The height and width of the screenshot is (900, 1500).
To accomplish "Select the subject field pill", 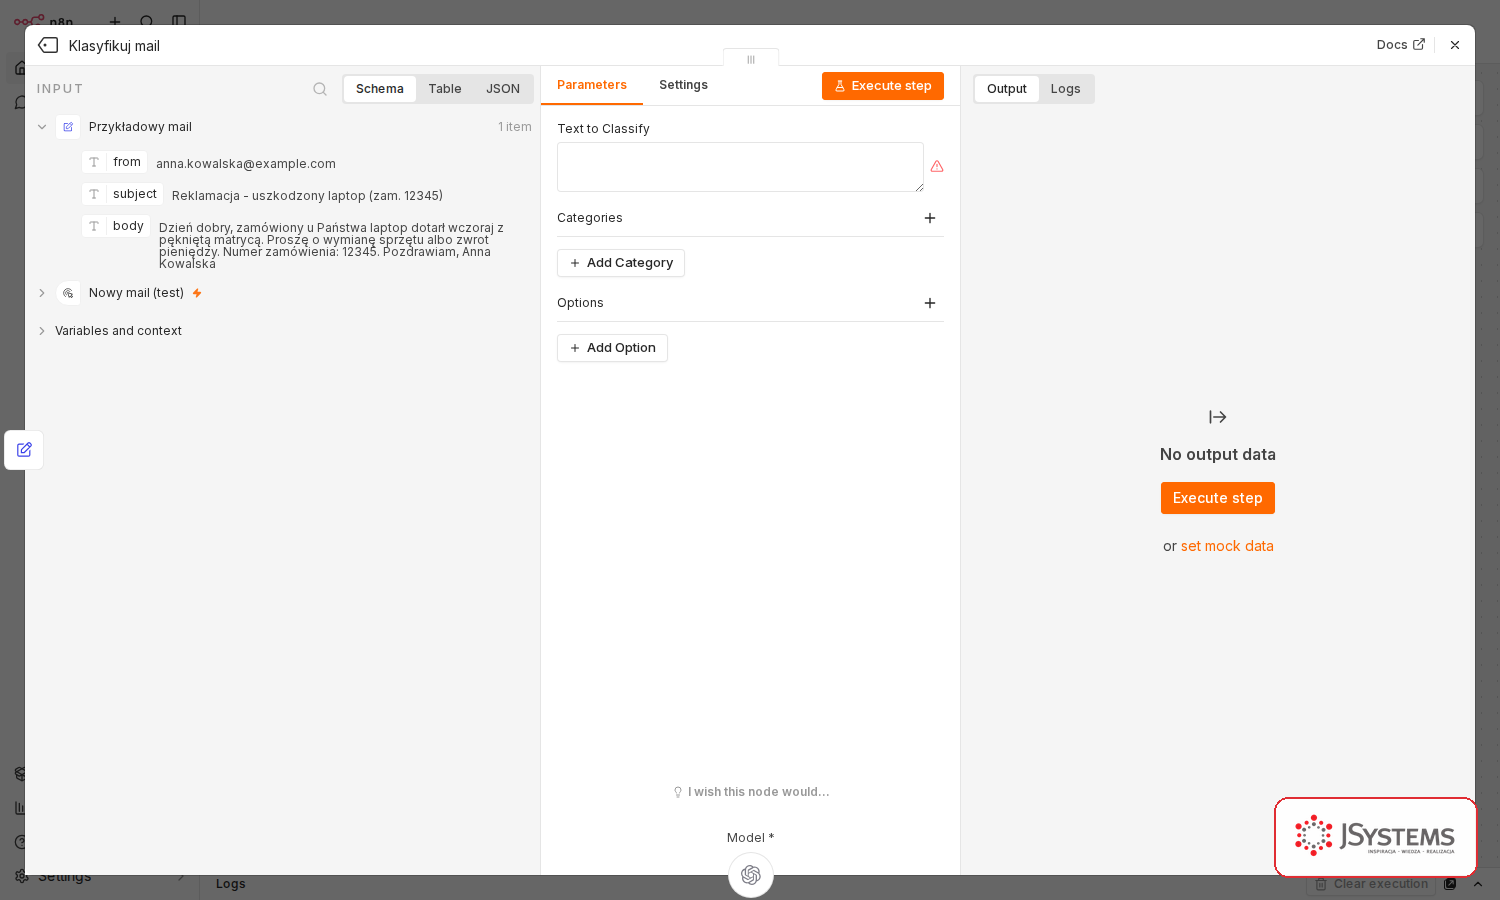I will (x=122, y=194).
